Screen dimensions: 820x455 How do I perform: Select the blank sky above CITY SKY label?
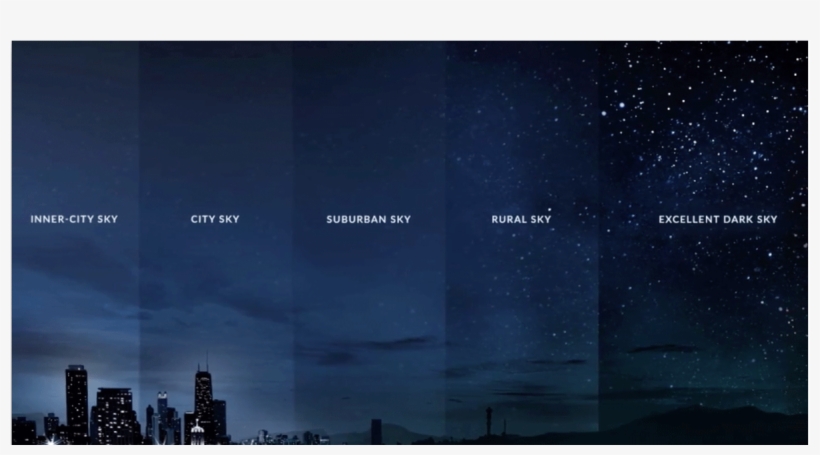(x=215, y=120)
